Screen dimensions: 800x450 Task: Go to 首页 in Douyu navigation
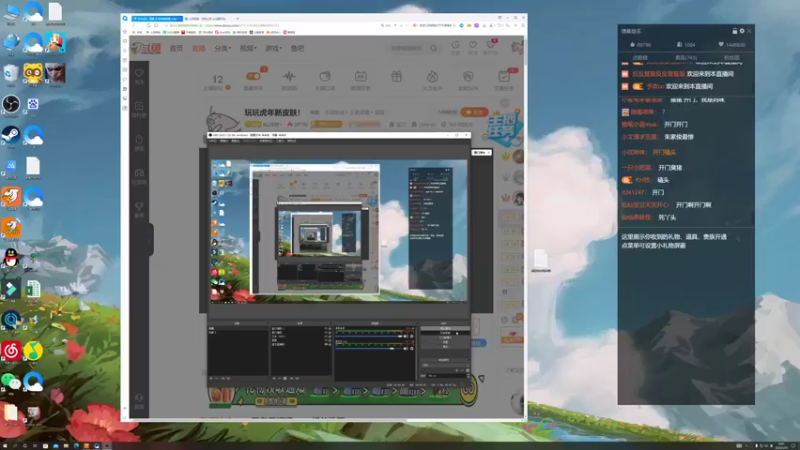tap(176, 48)
